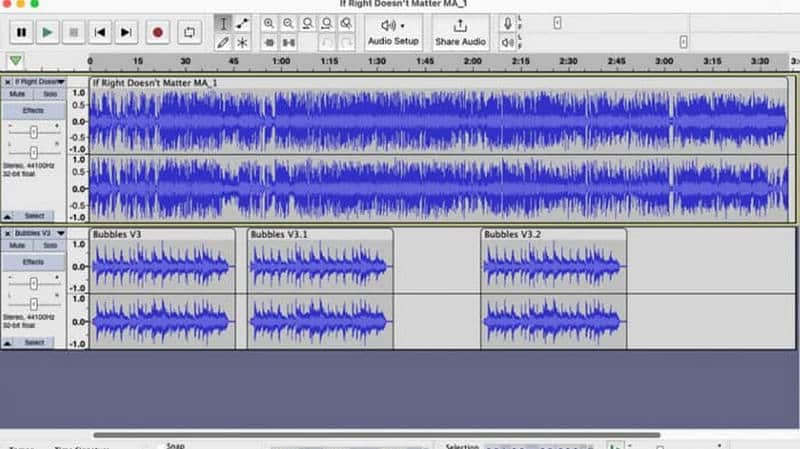Screen dimensions: 800x449
Task: Trim audio outside the selection
Action: click(x=269, y=43)
